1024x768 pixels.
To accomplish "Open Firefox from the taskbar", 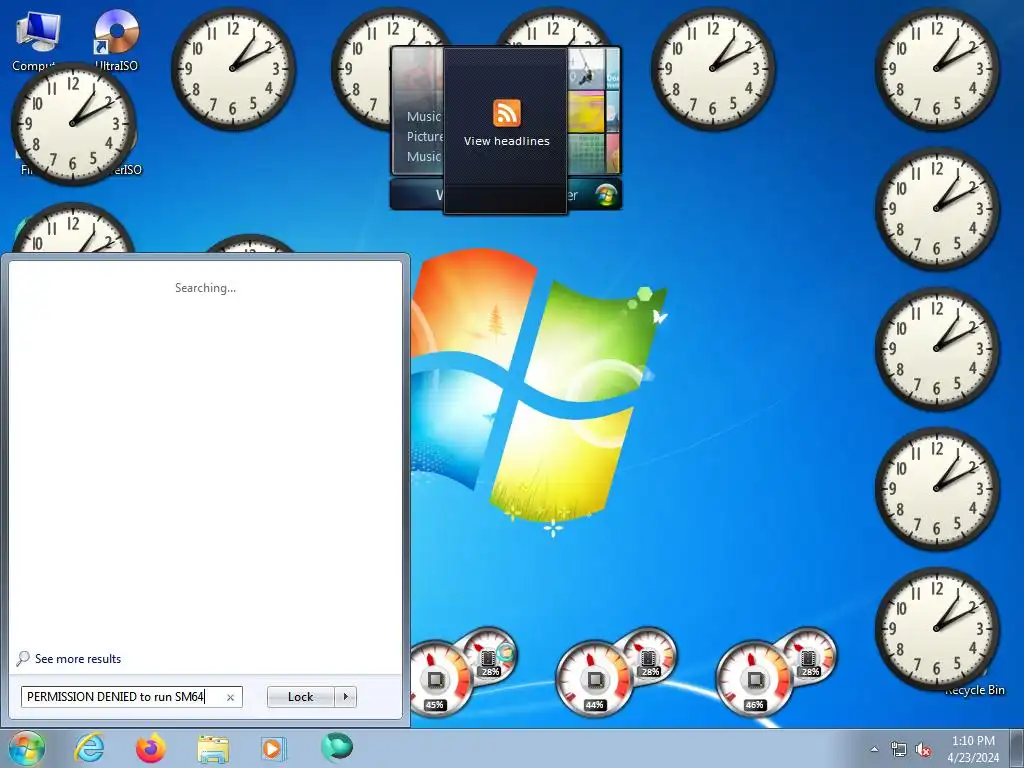I will (150, 748).
